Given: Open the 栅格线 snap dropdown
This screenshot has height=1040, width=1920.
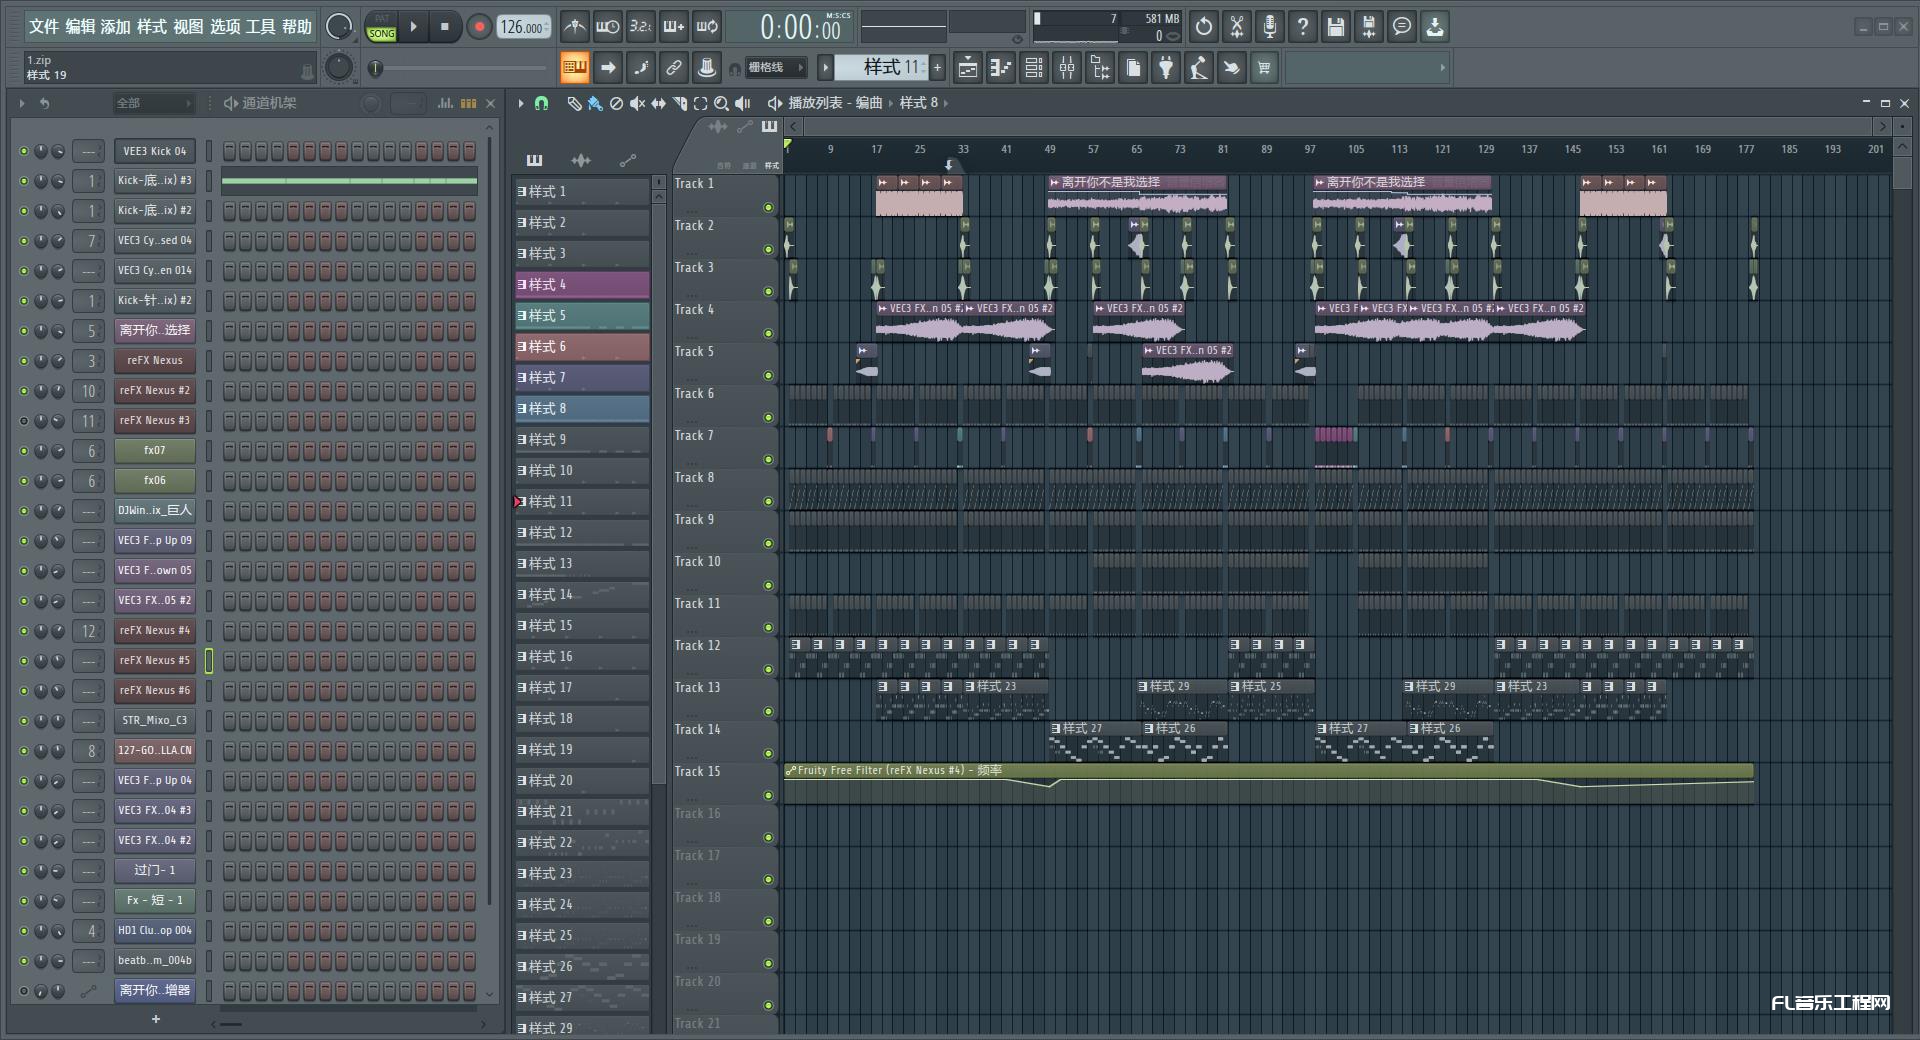Looking at the screenshot, I should [776, 67].
